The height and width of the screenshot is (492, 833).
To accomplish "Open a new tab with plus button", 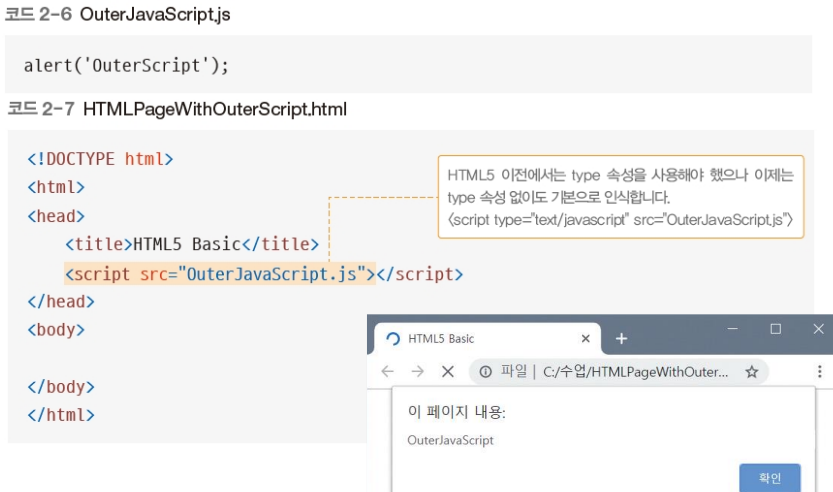I will point(621,338).
